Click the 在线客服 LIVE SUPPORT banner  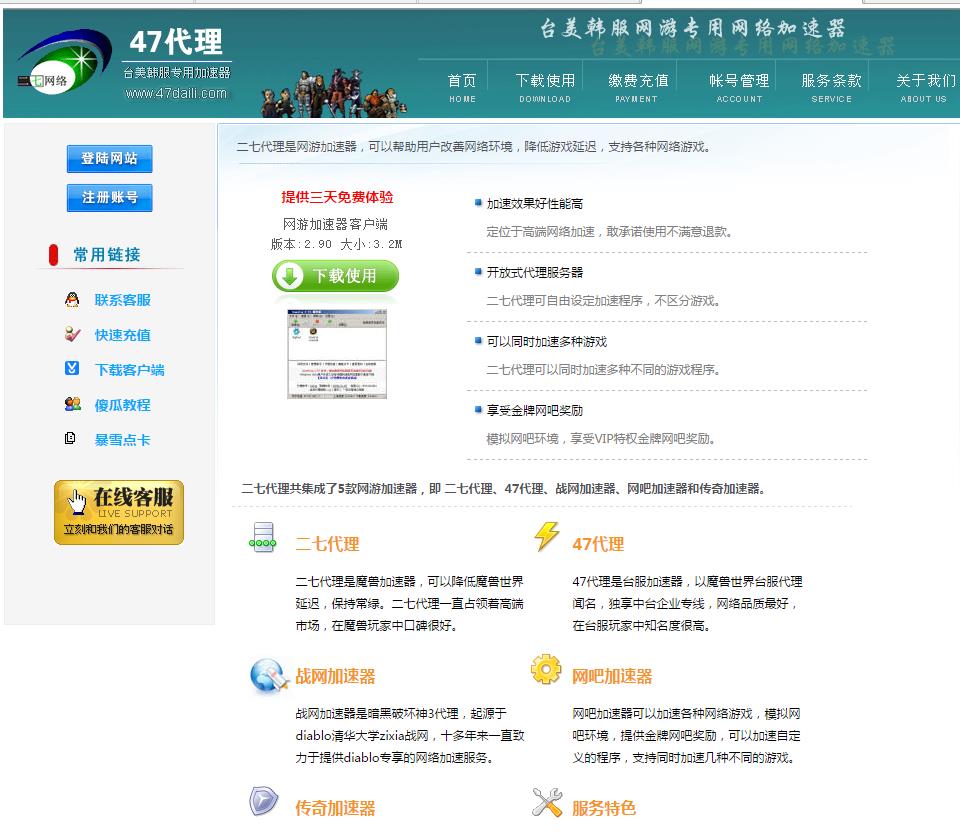coord(119,512)
